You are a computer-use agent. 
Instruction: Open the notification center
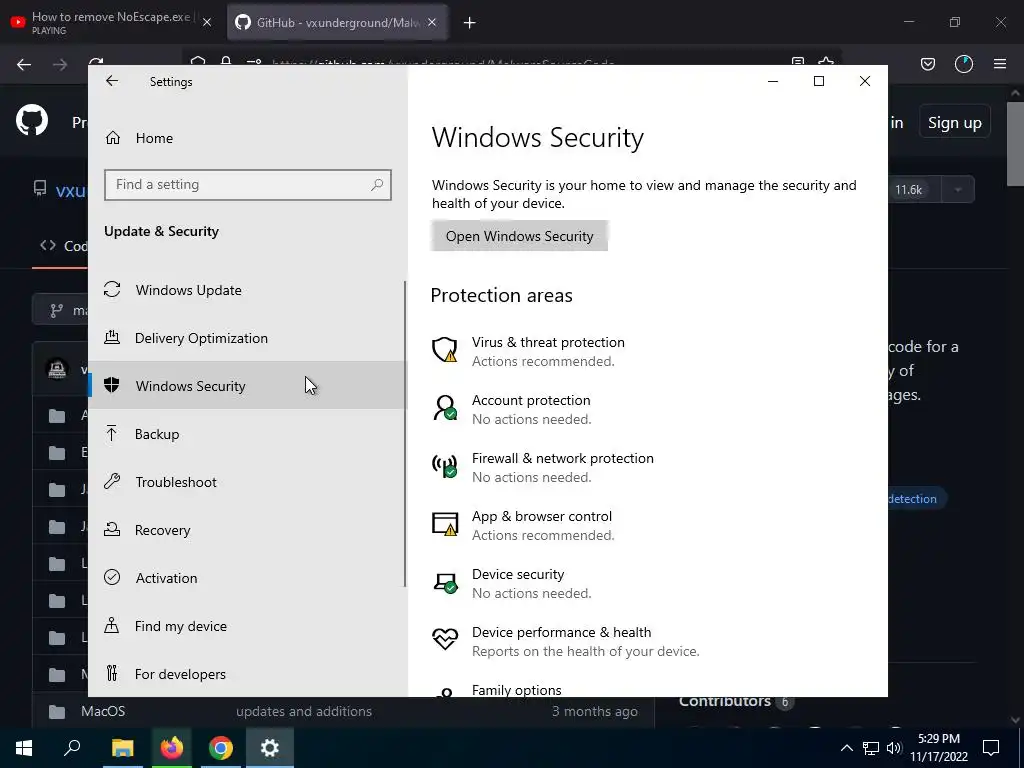coord(991,748)
